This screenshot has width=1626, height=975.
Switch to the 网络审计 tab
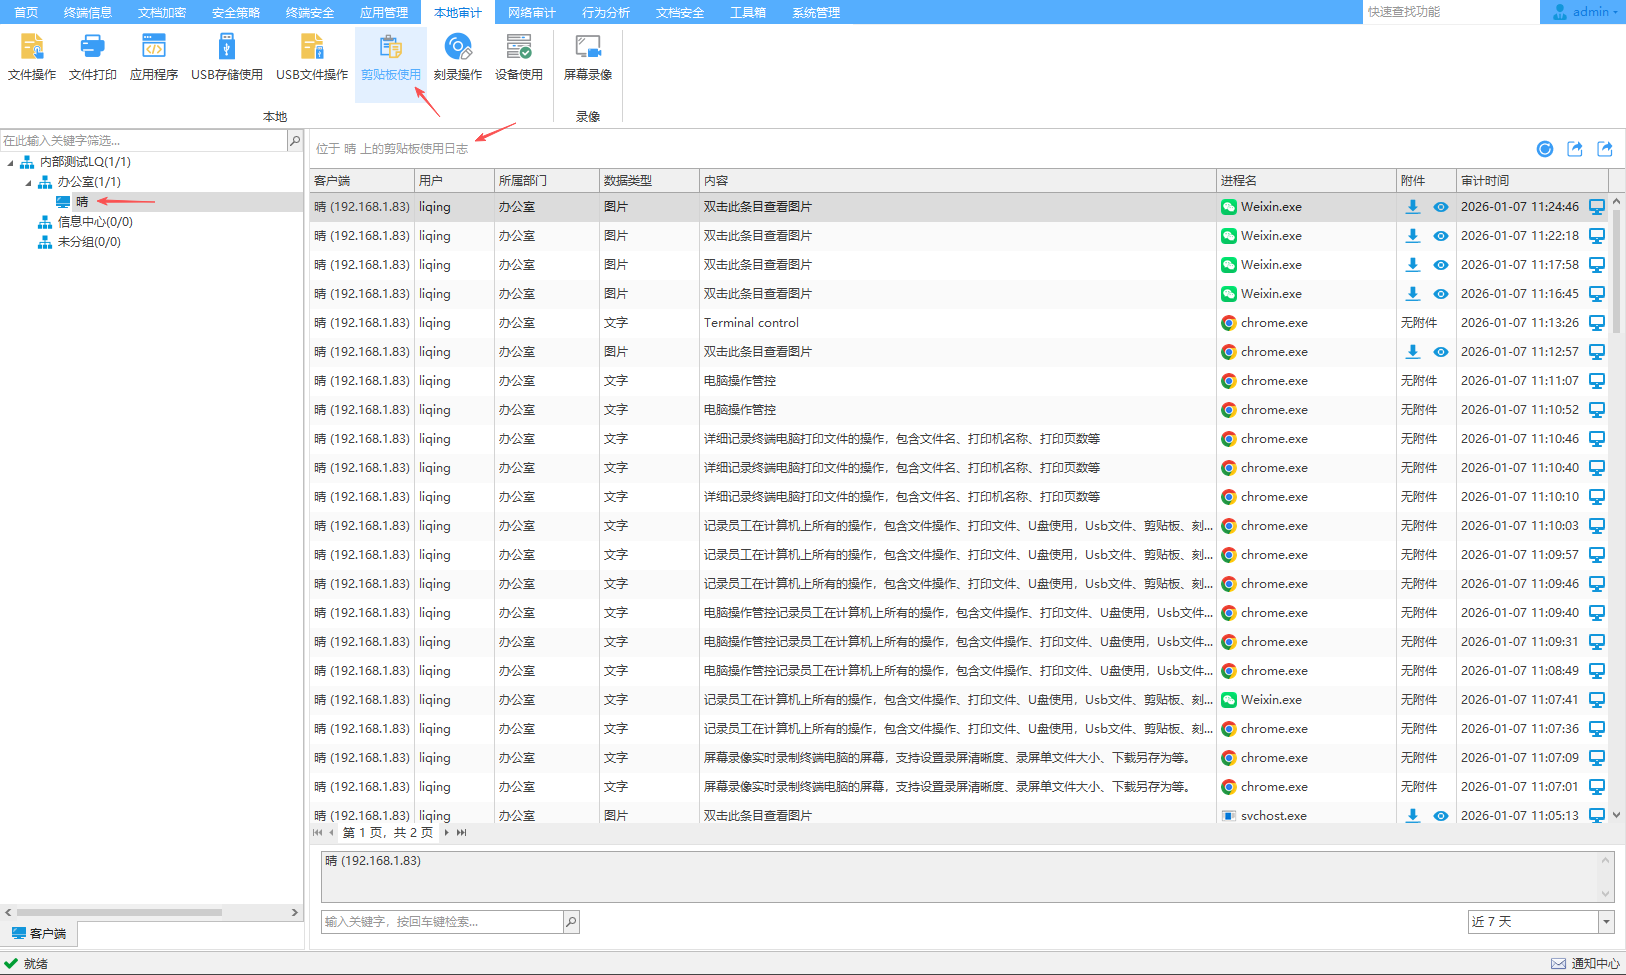pos(531,12)
